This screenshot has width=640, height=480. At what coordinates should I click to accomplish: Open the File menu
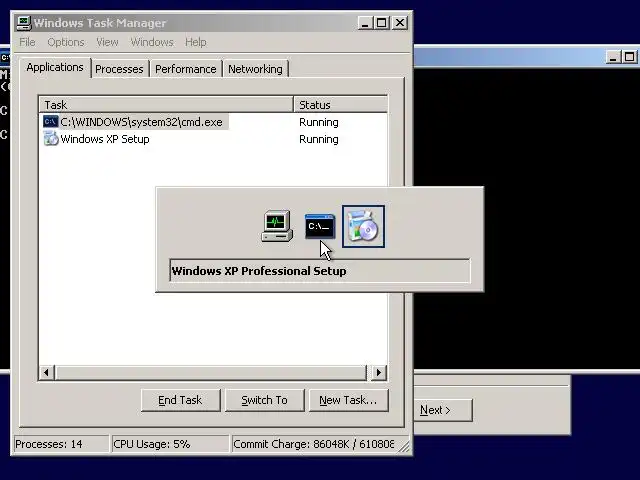point(27,42)
